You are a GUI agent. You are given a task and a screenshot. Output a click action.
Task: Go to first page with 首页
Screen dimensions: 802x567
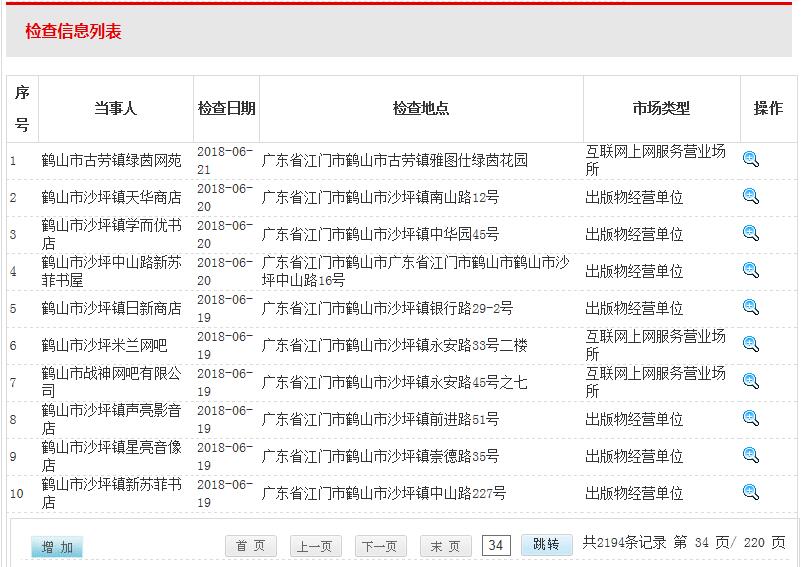pos(251,546)
